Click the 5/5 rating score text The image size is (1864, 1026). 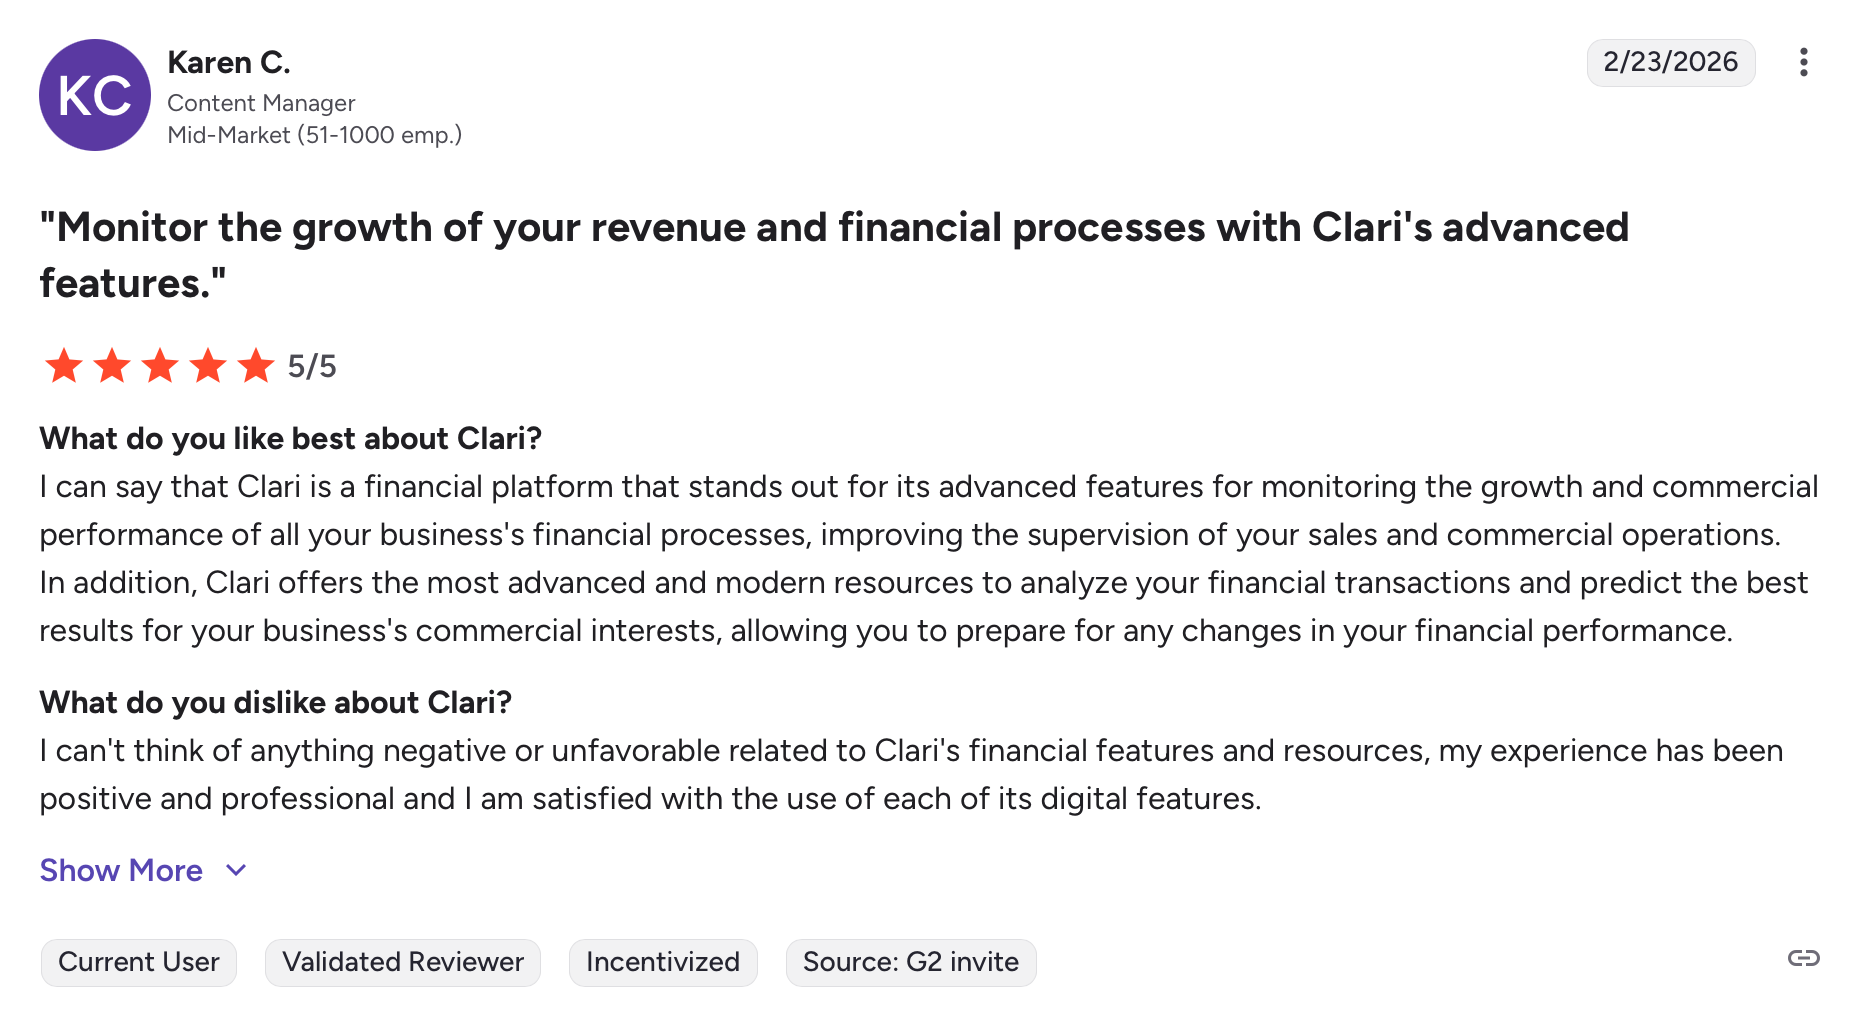(312, 366)
